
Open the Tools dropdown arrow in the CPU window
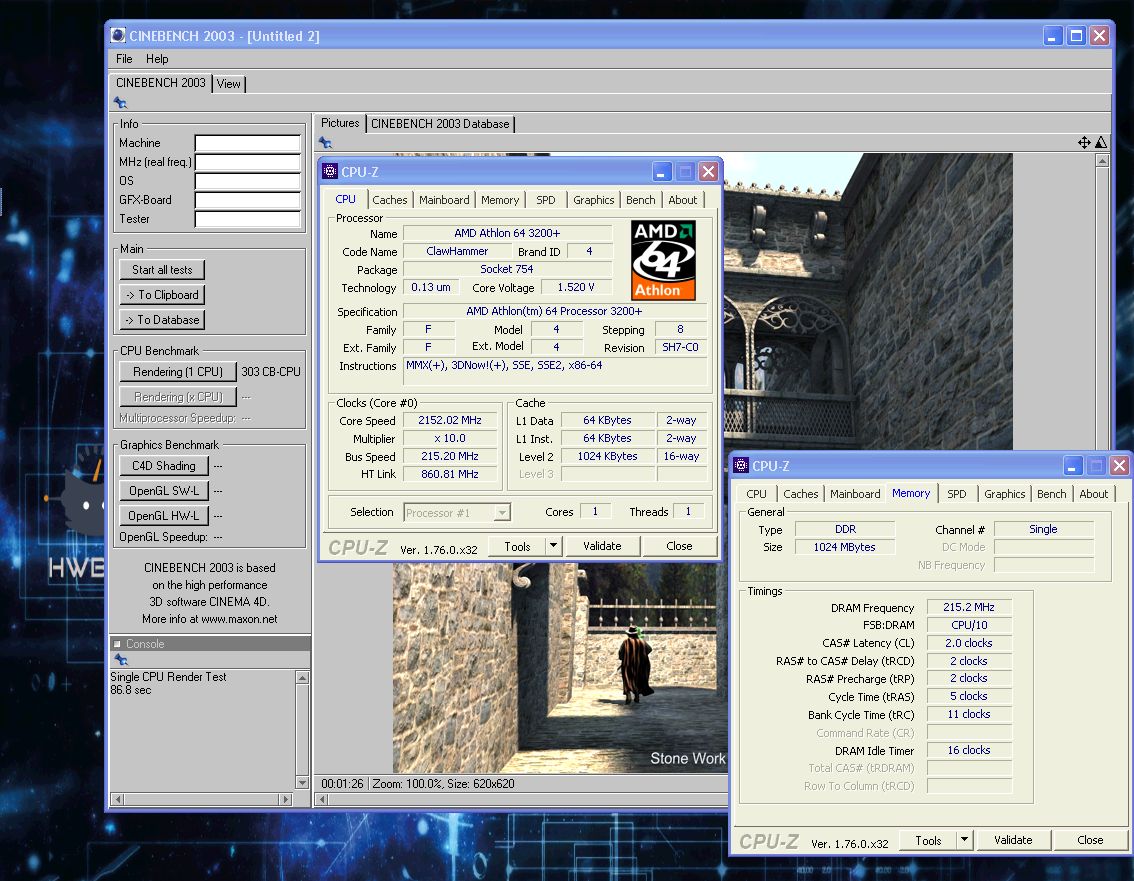[553, 545]
